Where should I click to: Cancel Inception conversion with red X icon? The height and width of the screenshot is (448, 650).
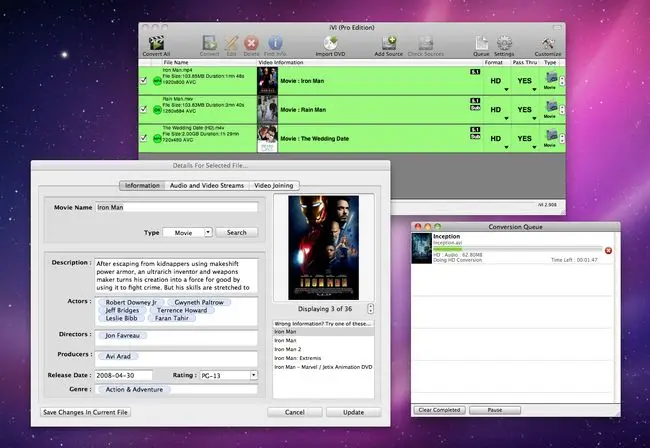coord(608,250)
